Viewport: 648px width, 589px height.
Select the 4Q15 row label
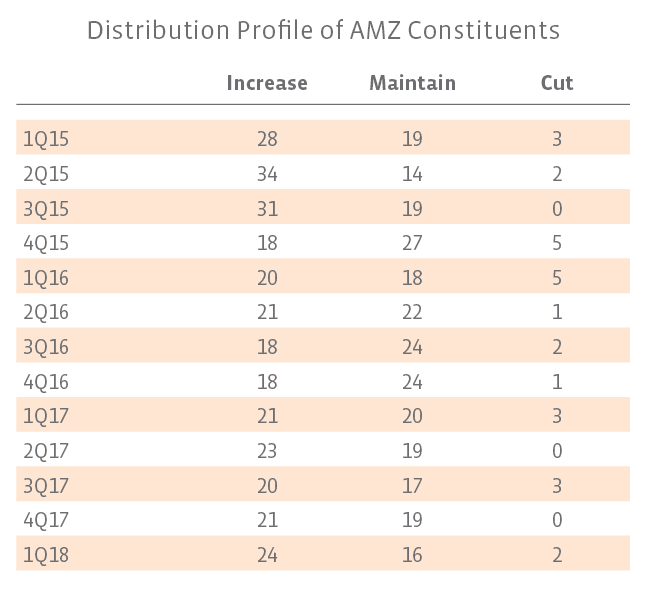[46, 243]
